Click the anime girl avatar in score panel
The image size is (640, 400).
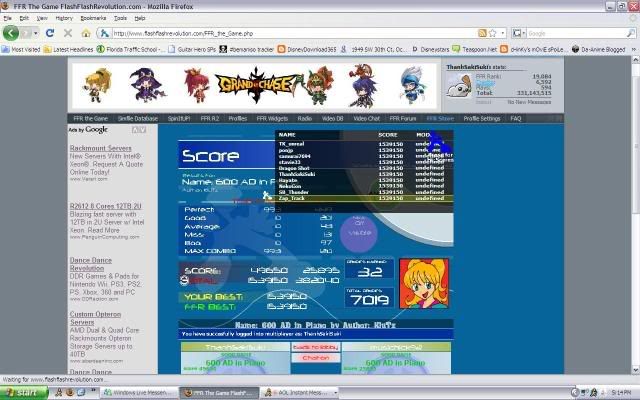coord(423,283)
